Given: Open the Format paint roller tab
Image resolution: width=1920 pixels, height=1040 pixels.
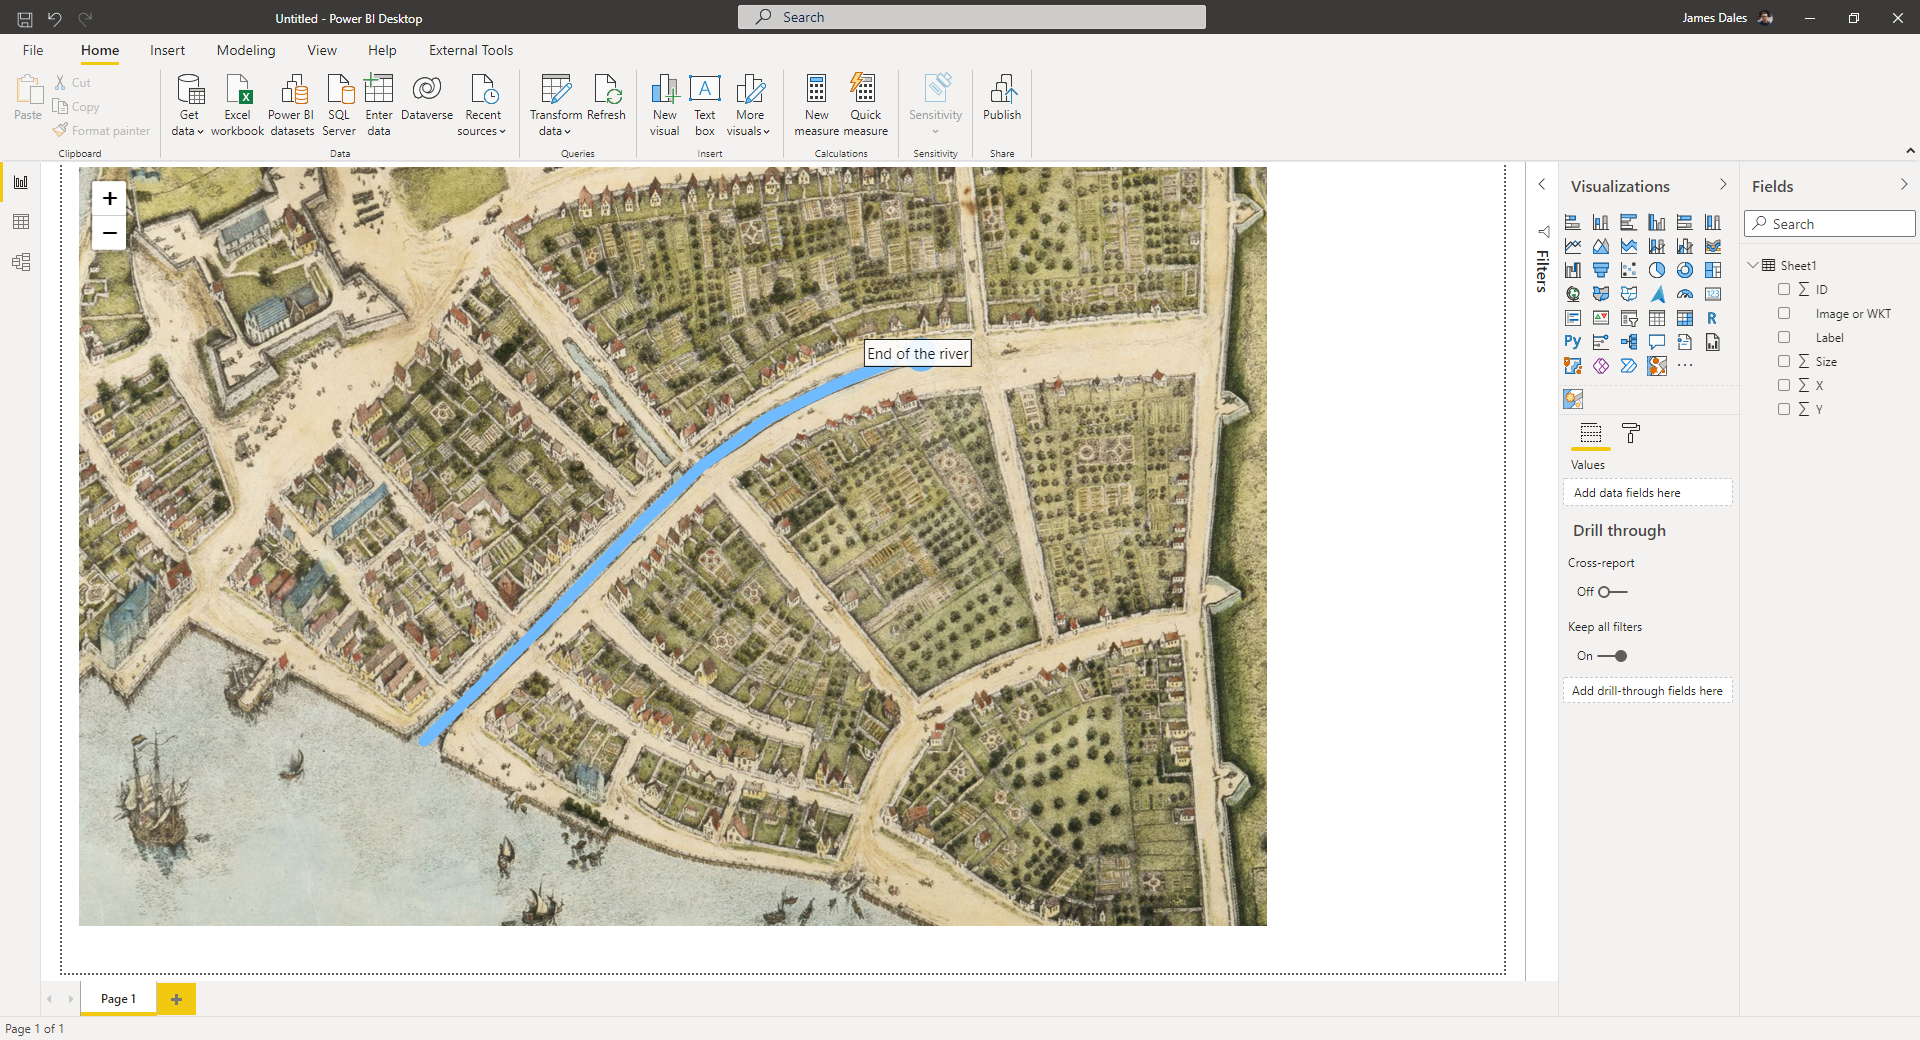Looking at the screenshot, I should tap(1631, 433).
